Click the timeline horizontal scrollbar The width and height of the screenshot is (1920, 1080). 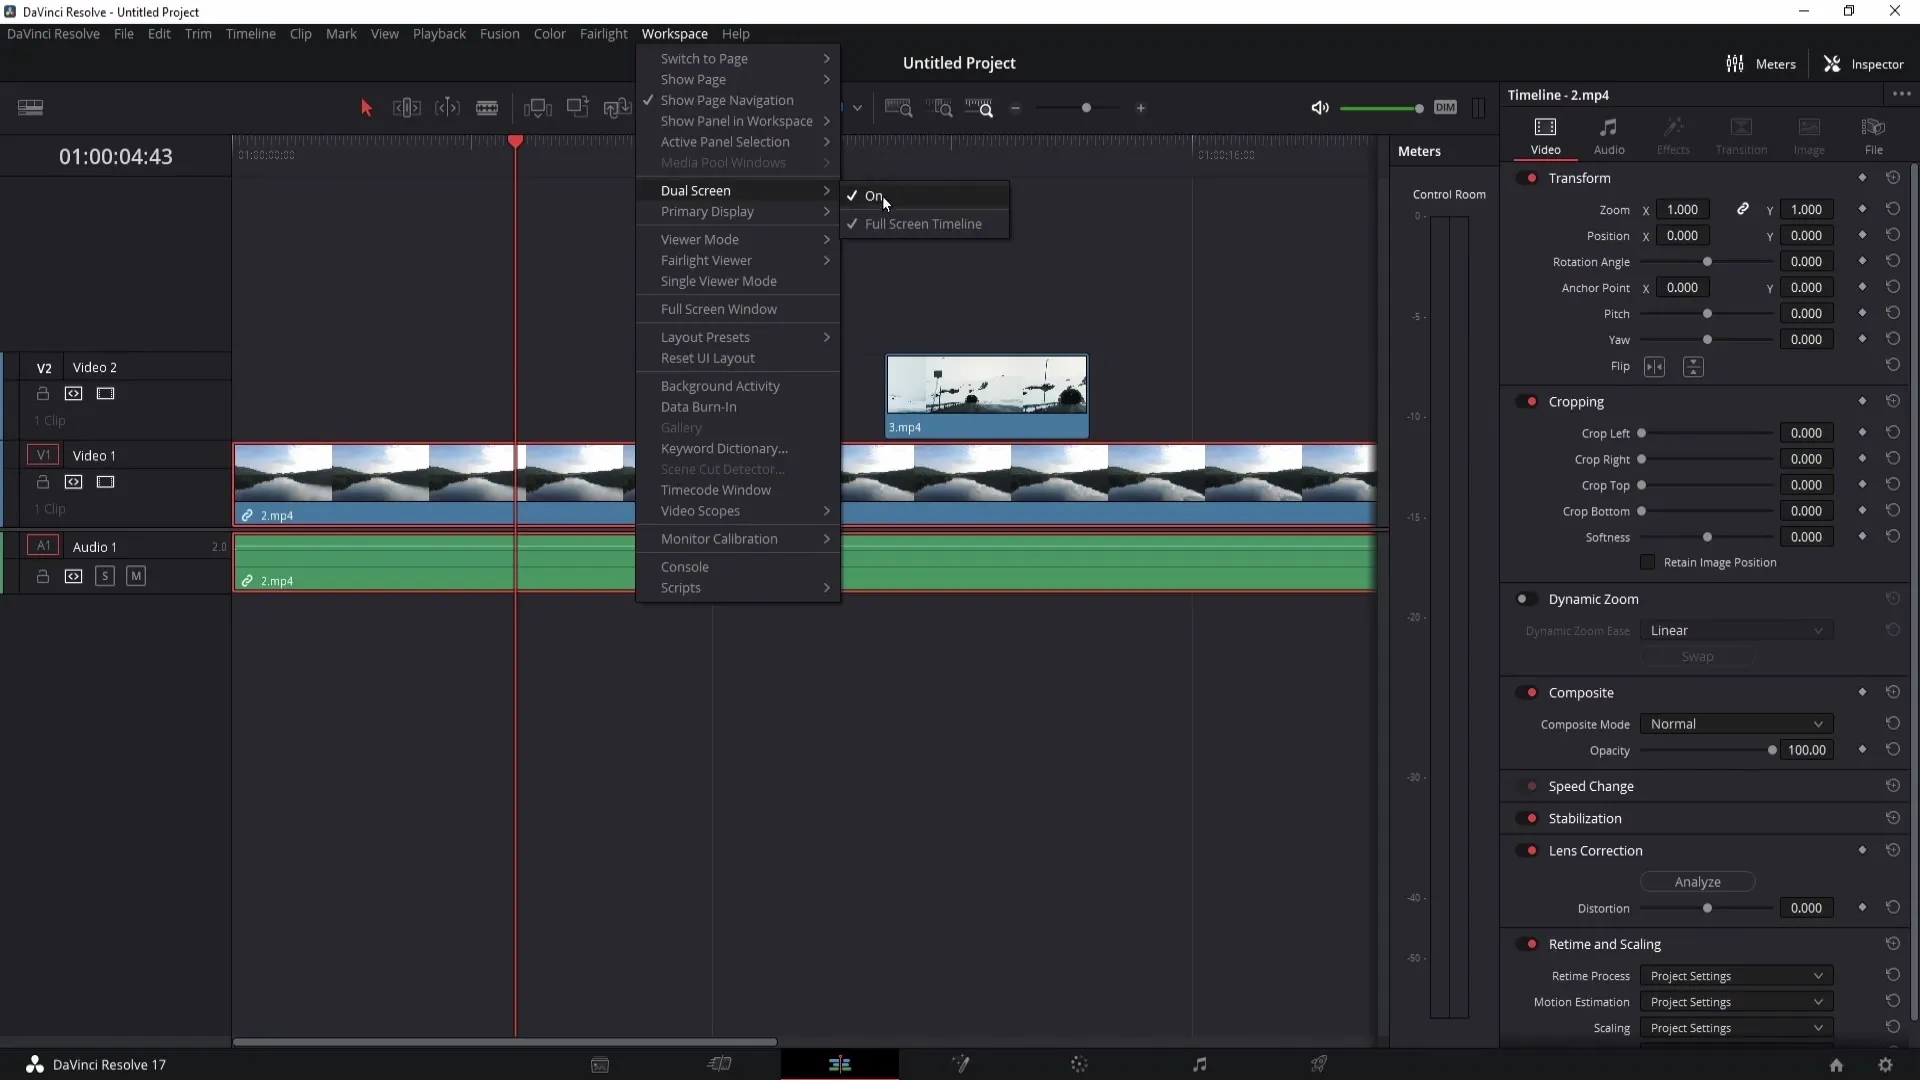pyautogui.click(x=505, y=1042)
